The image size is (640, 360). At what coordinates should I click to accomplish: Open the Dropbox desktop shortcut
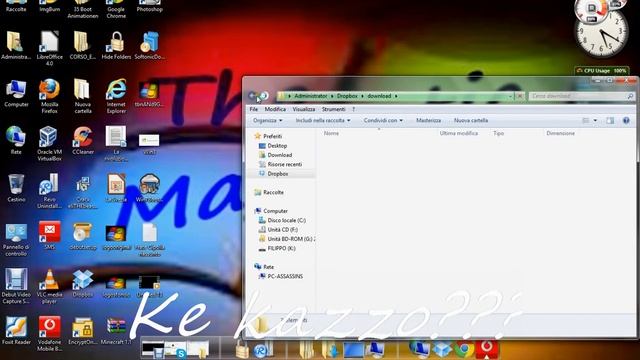click(83, 283)
